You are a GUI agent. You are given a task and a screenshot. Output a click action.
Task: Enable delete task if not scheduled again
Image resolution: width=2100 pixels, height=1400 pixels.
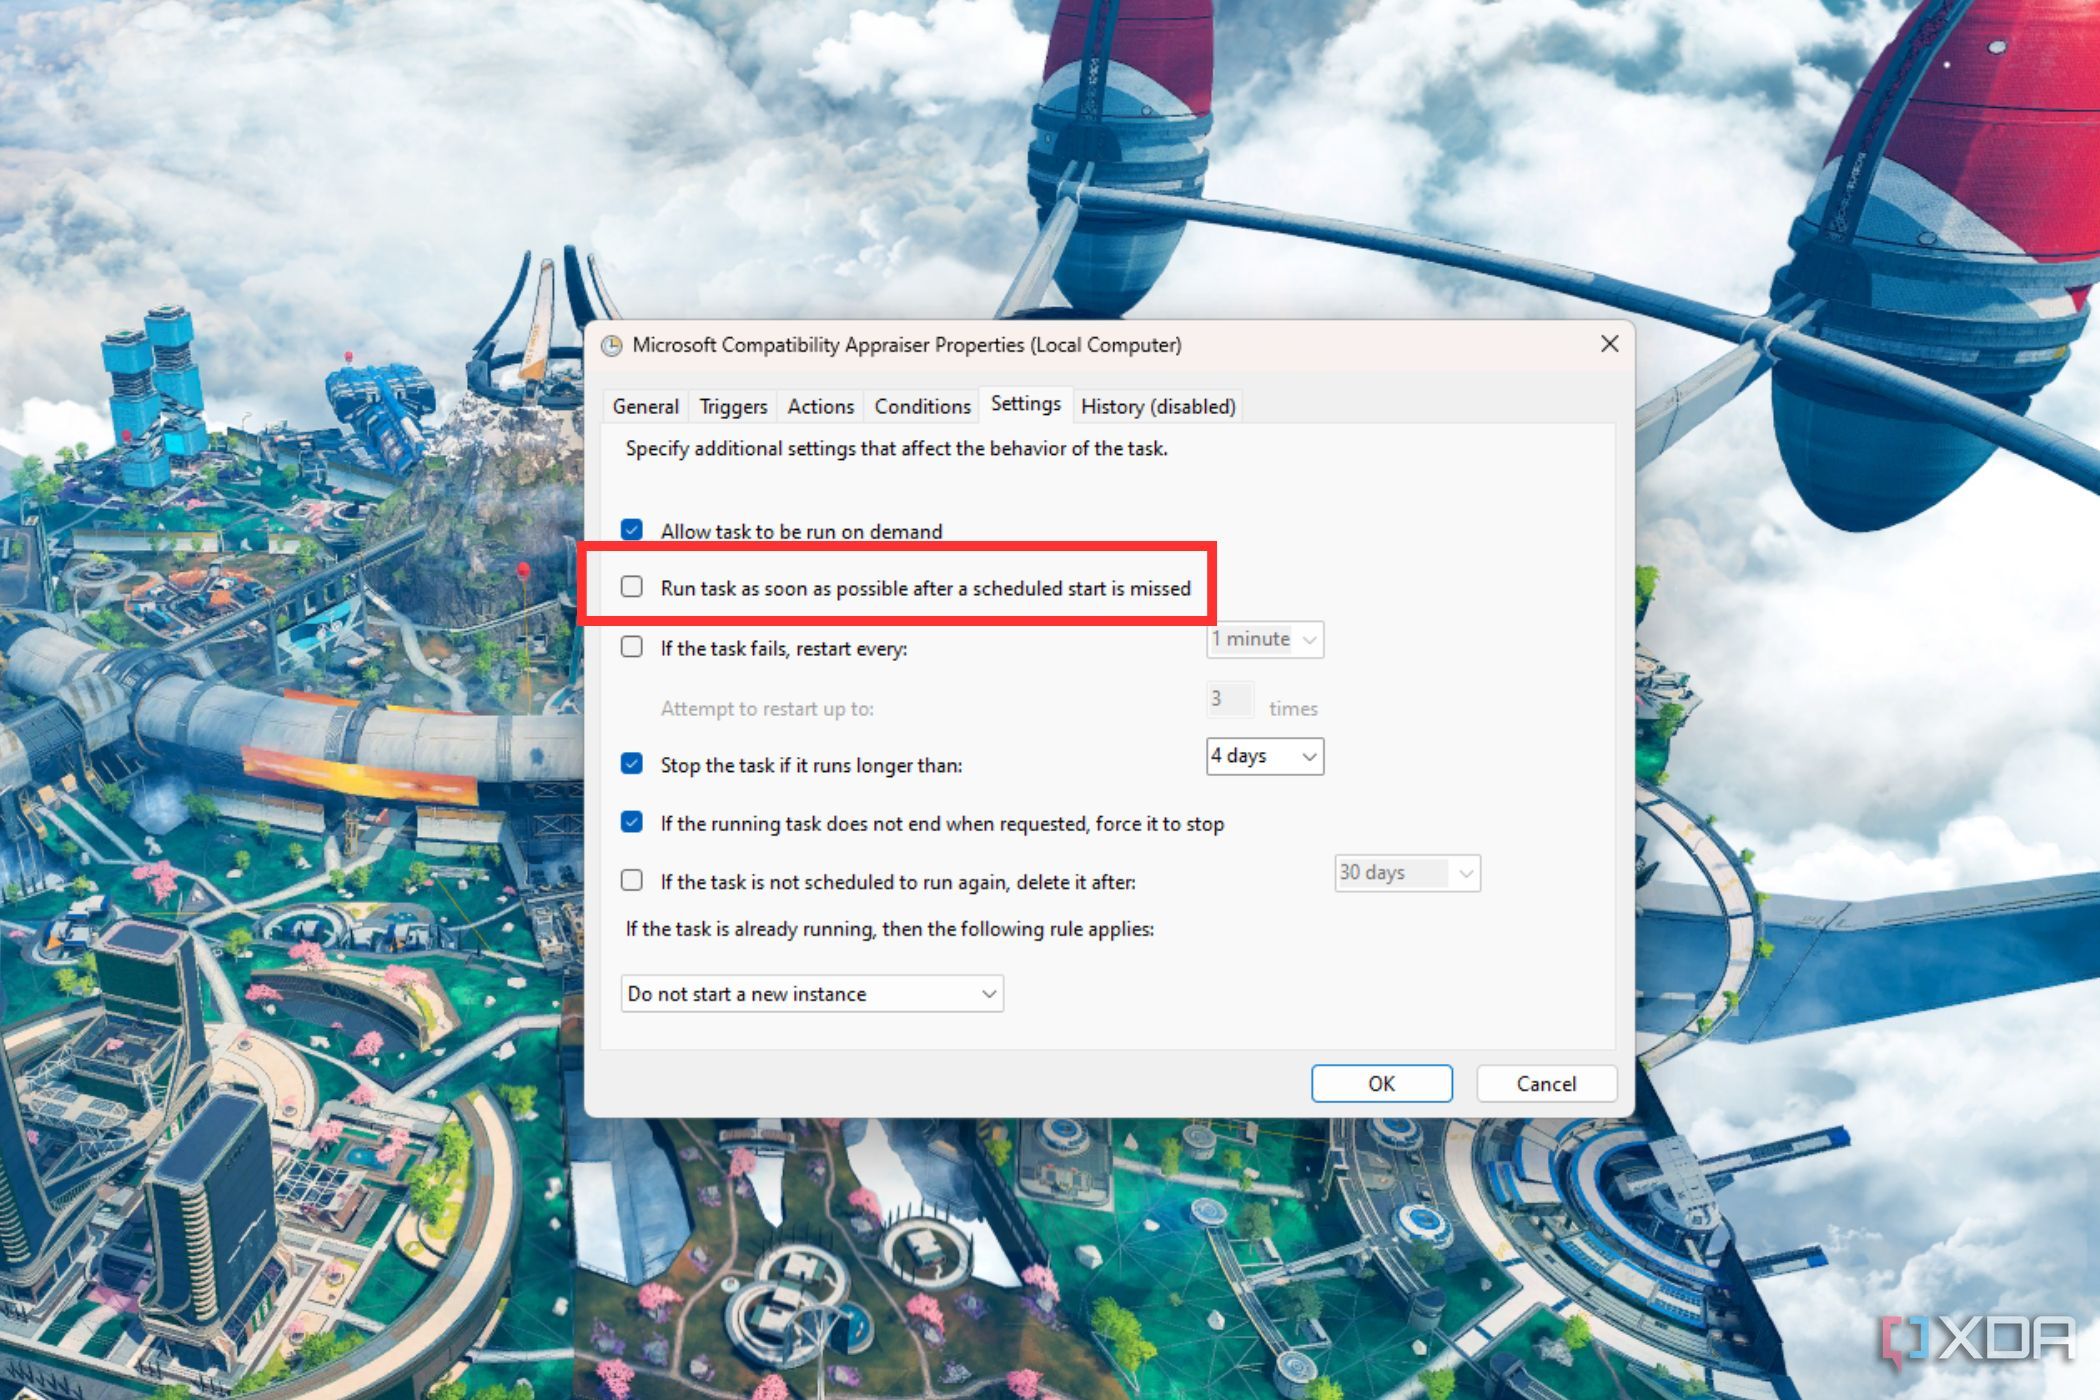(x=631, y=880)
